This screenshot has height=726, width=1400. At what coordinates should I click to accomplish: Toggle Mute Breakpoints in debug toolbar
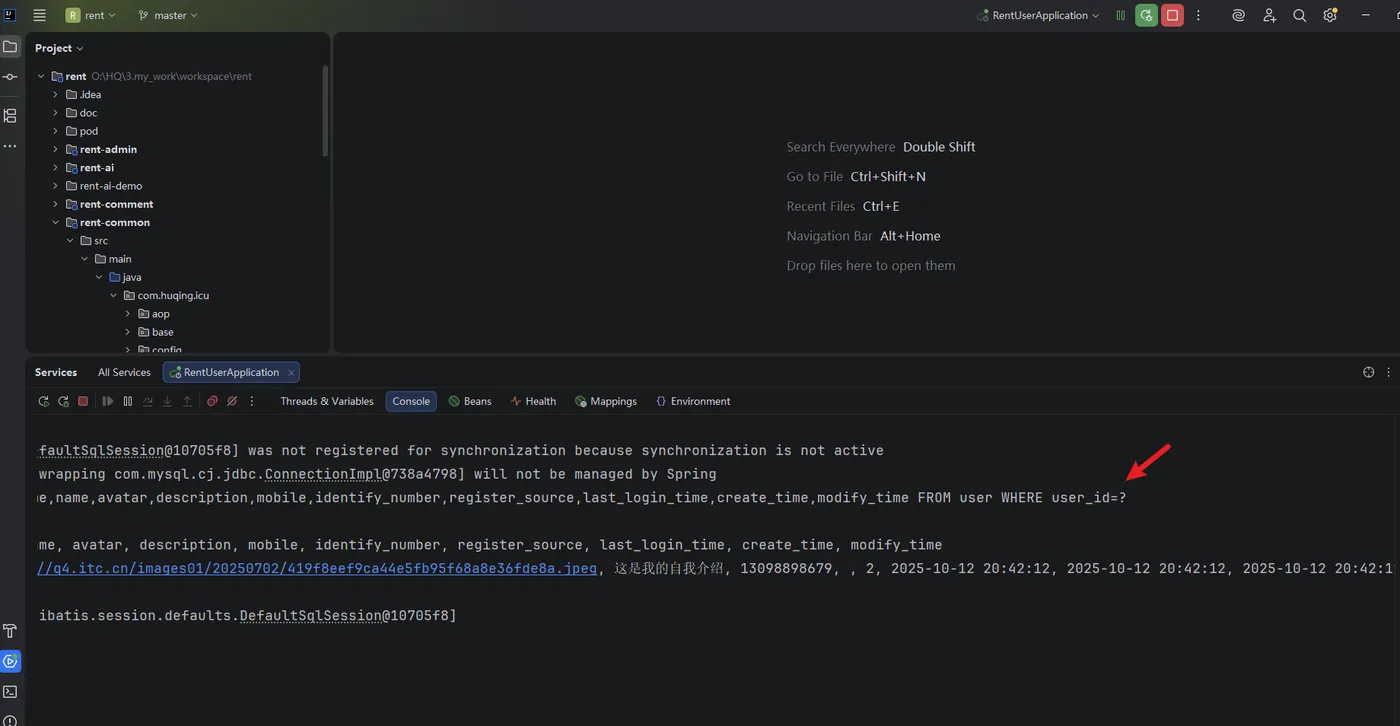pyautogui.click(x=232, y=401)
